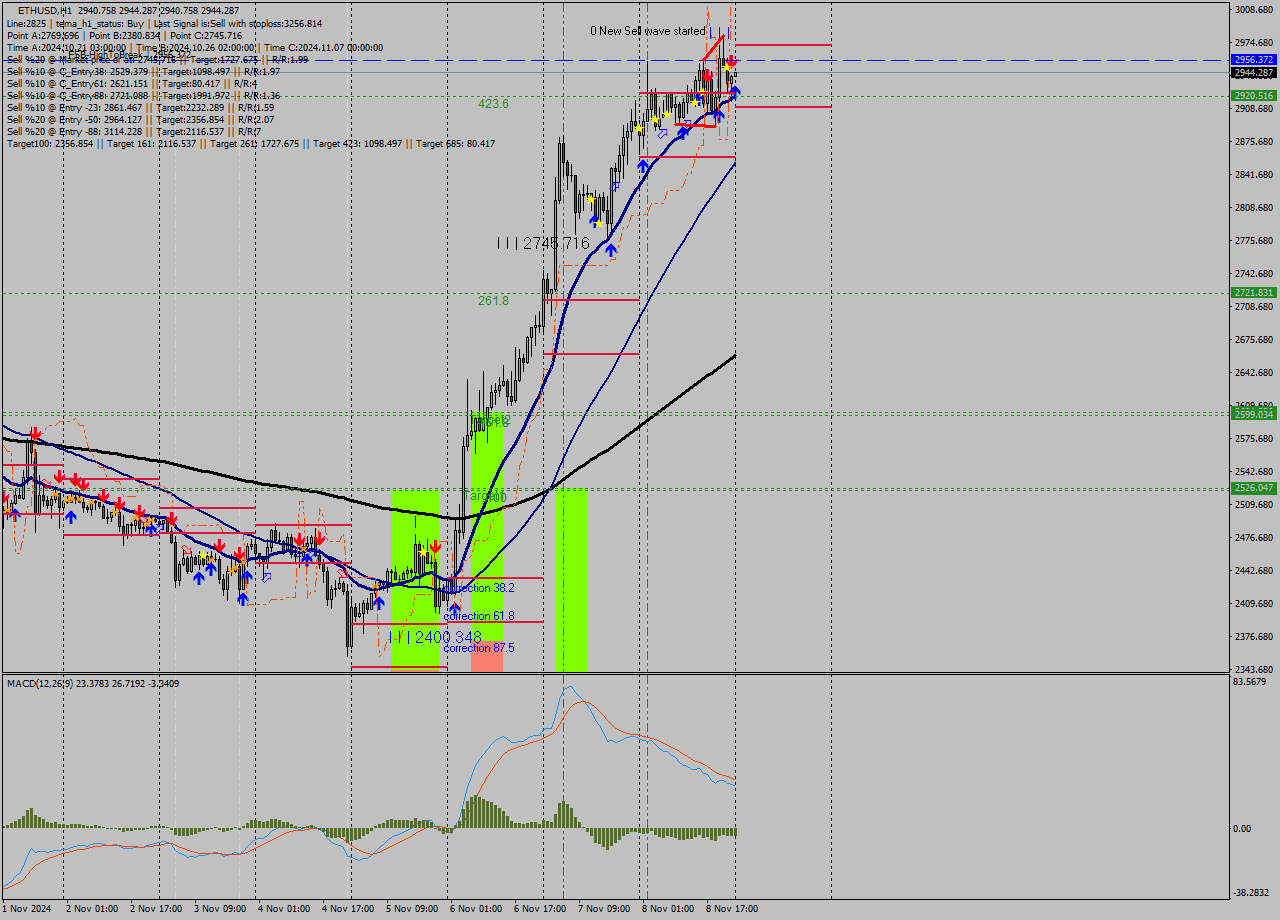Click the 'correction 61.8' label

tap(479, 616)
